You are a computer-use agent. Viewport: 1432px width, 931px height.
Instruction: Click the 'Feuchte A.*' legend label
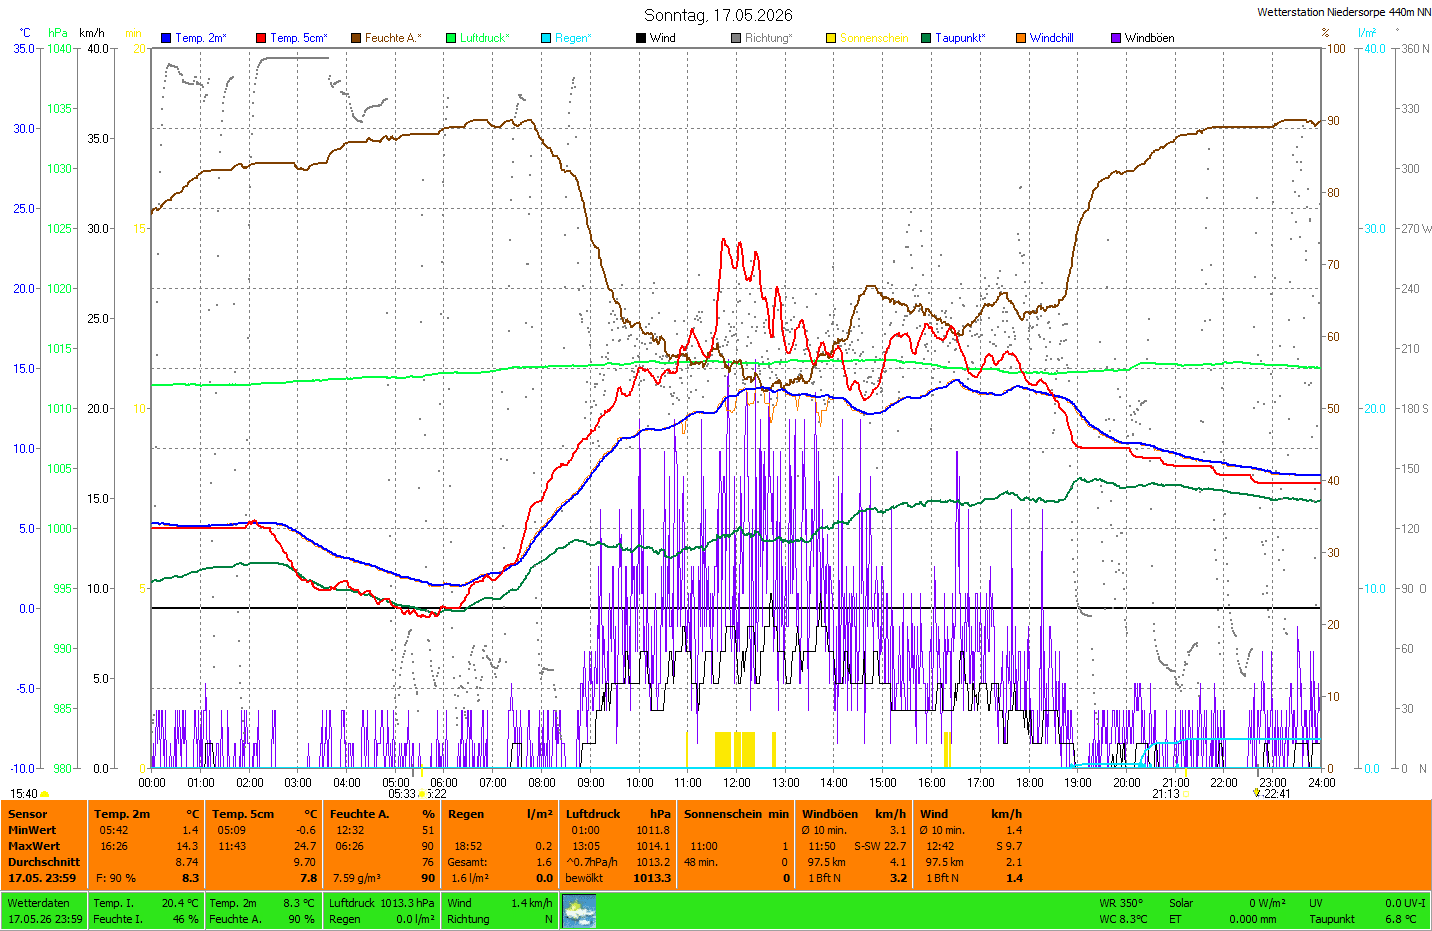point(393,38)
